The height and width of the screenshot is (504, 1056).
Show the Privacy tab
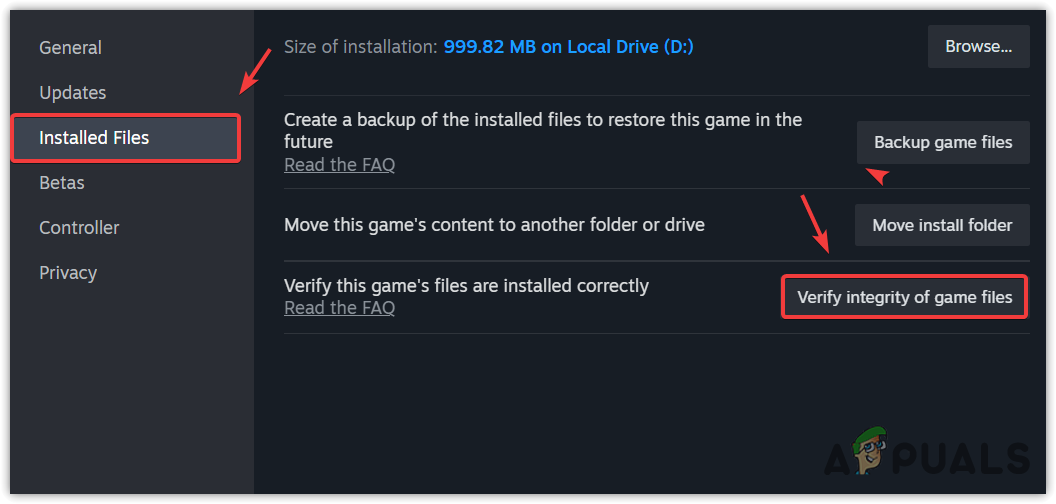tap(68, 273)
